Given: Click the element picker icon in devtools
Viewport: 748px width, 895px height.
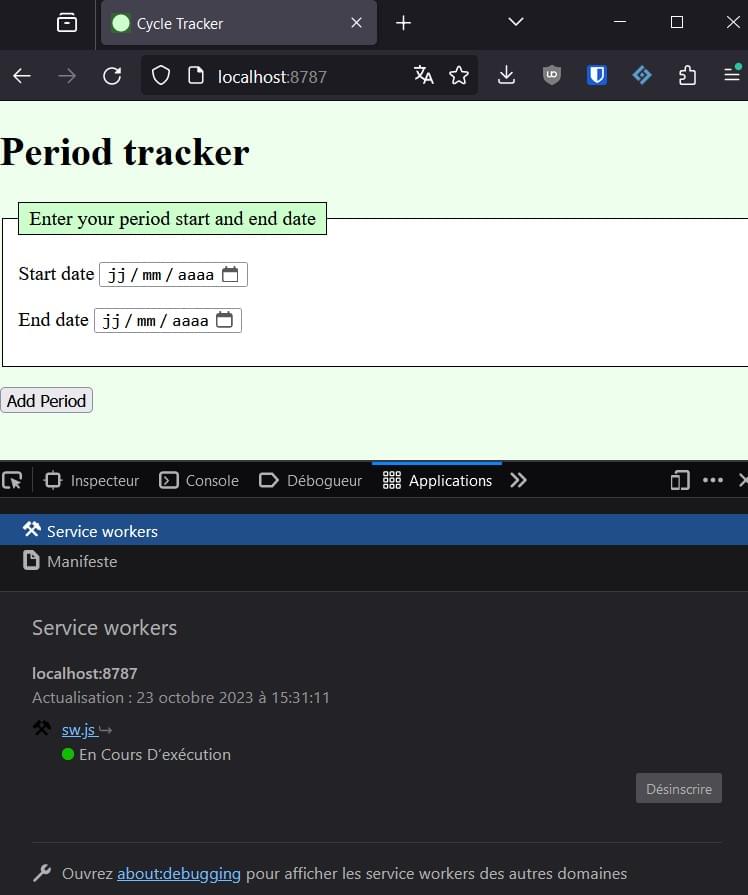Looking at the screenshot, I should point(12,480).
